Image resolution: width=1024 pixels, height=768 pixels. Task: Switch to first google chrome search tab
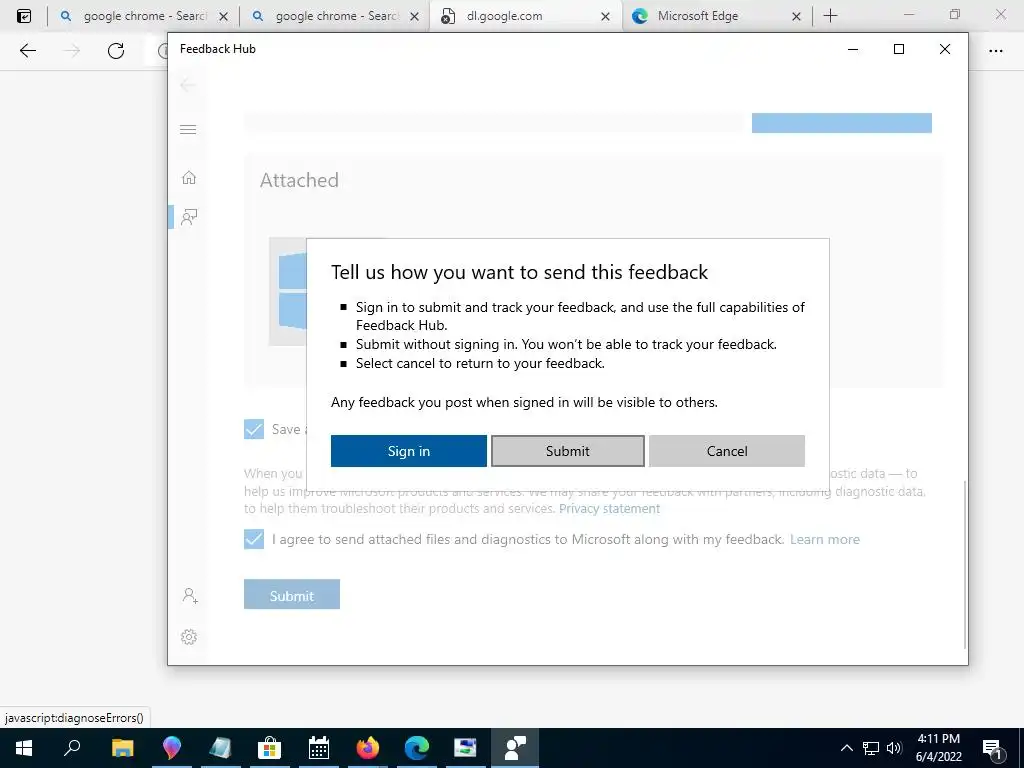[x=145, y=16]
